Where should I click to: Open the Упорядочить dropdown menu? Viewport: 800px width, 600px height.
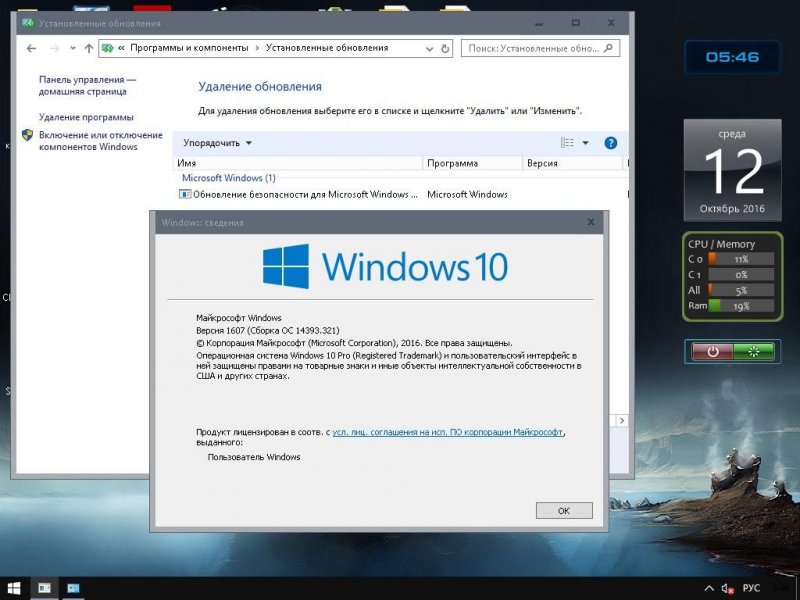click(217, 143)
